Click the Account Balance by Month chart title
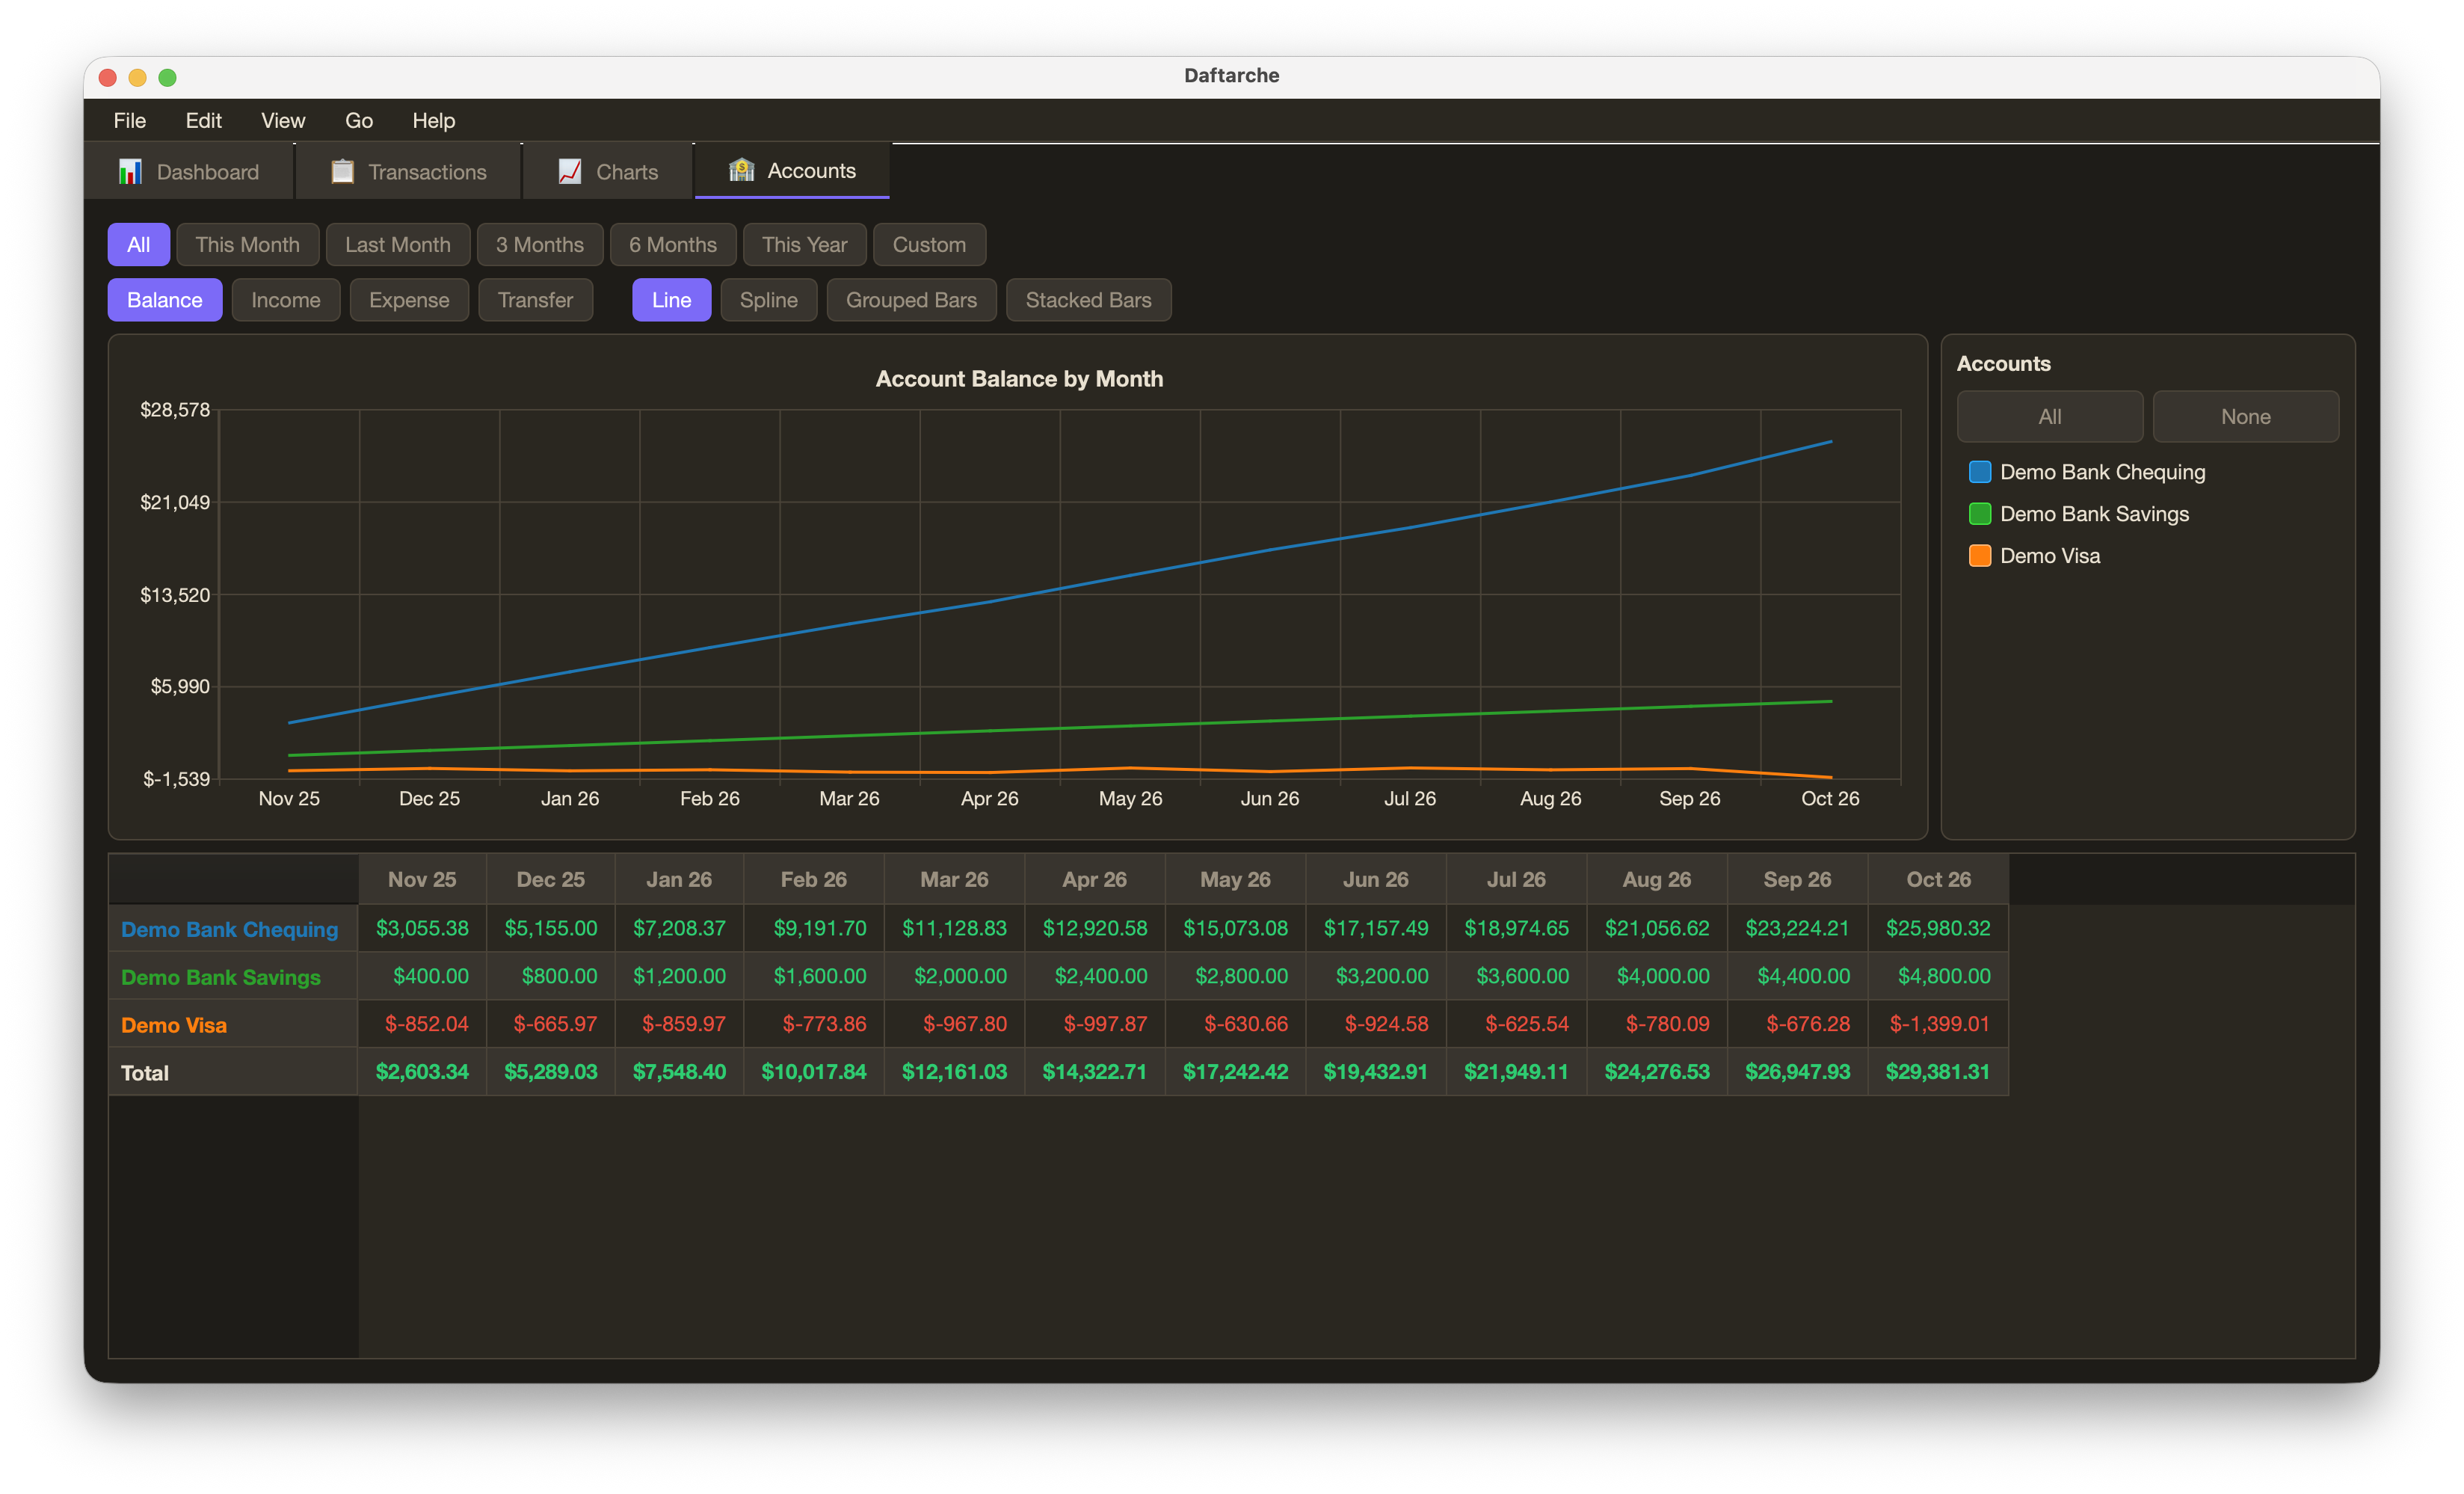The height and width of the screenshot is (1494, 2464). click(x=1019, y=379)
